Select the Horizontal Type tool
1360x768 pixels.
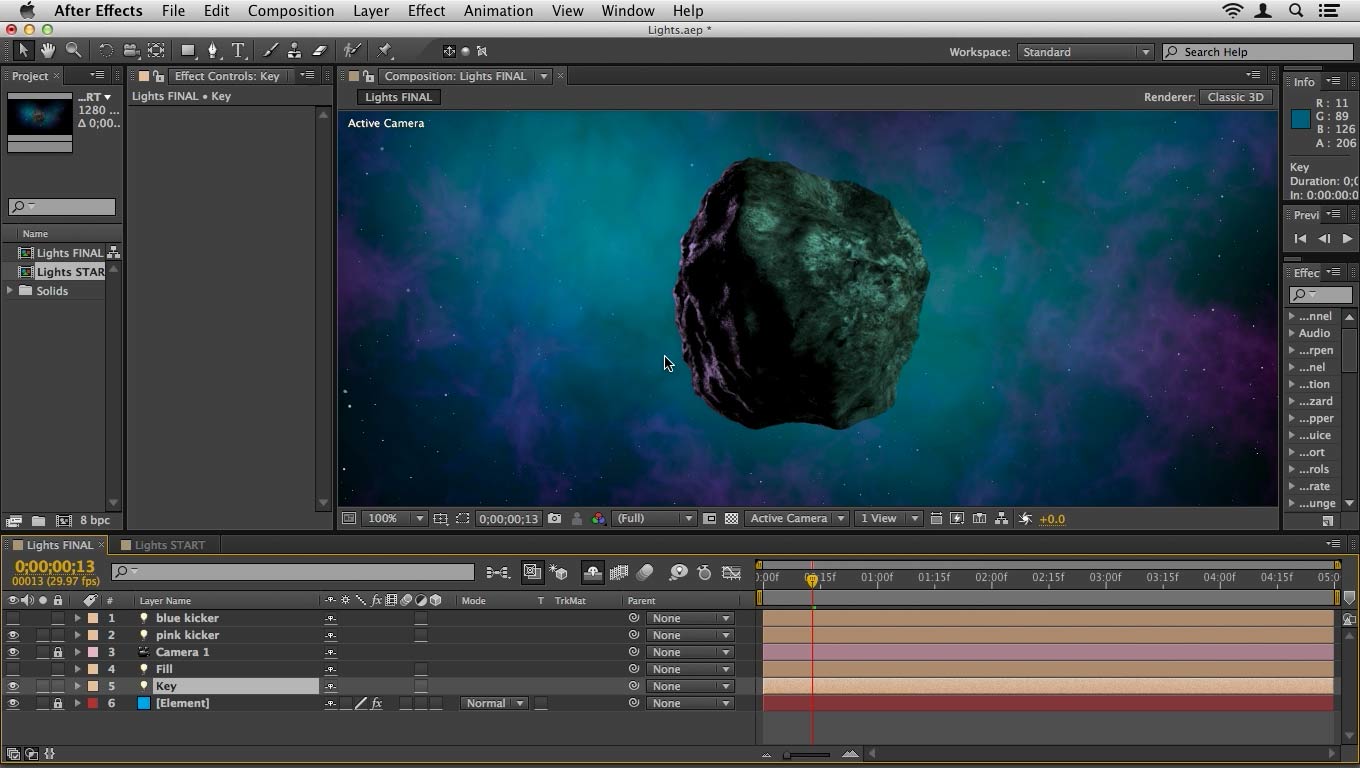point(238,51)
